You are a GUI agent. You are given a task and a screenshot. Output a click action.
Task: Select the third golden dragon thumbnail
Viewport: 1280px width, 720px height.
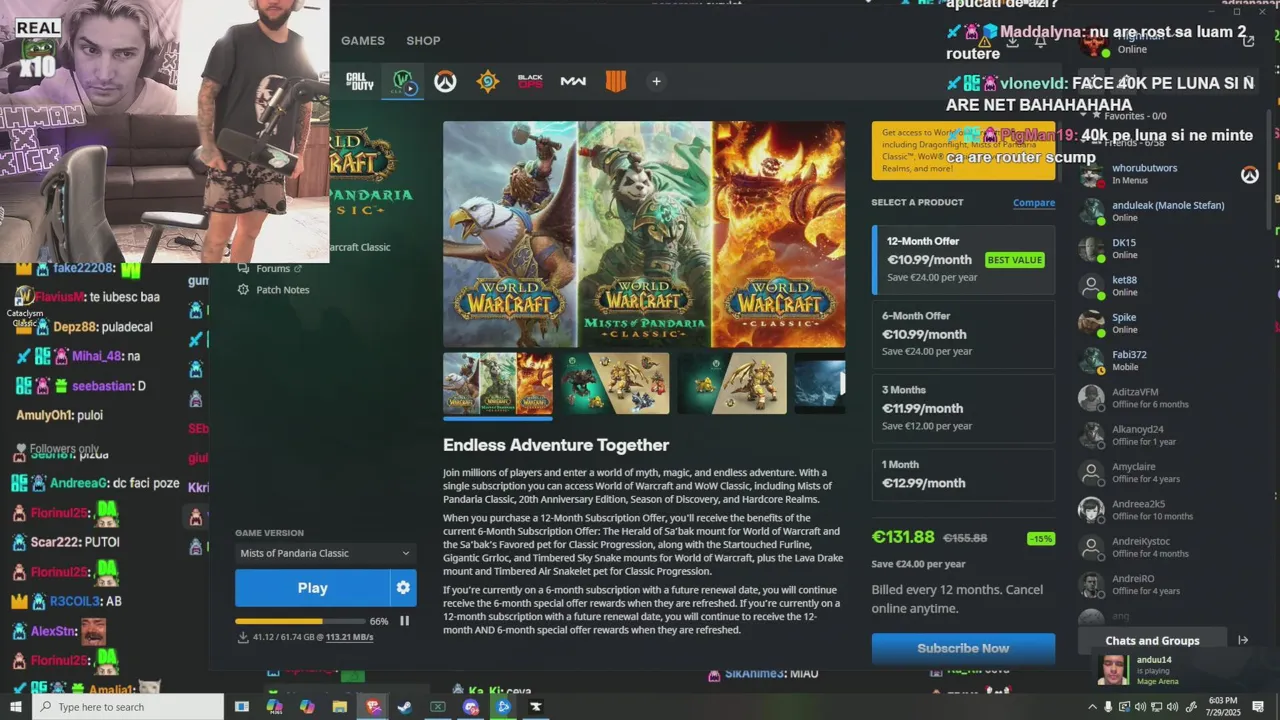coord(732,383)
